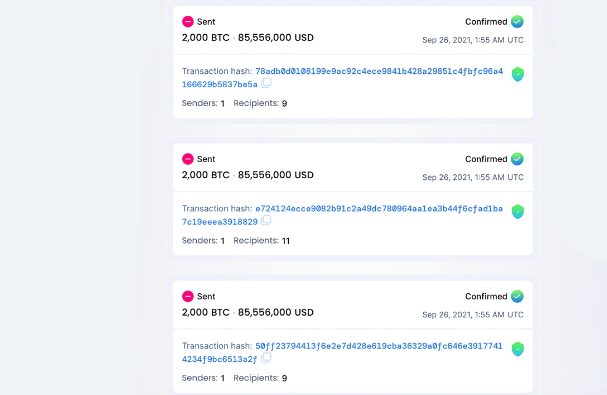Viewport: 607px width, 395px height.
Task: Click red Sent icon on second transaction
Action: point(188,159)
